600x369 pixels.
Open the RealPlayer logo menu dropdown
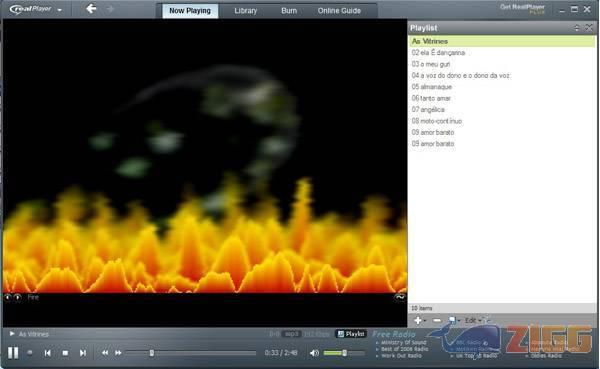click(x=60, y=10)
